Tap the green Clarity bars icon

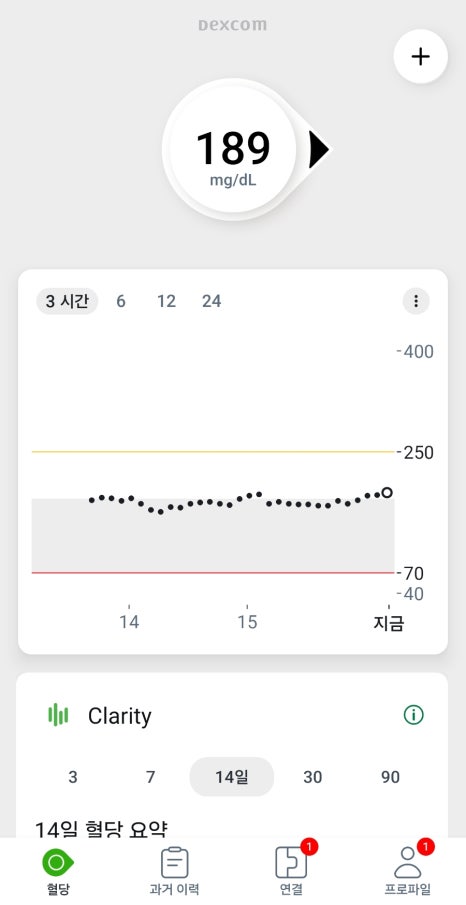pyautogui.click(x=58, y=715)
